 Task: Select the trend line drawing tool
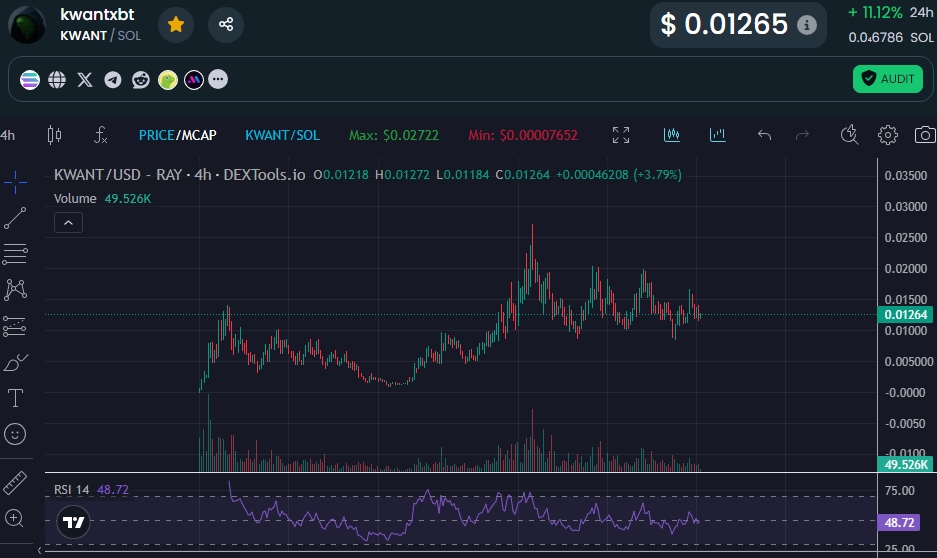(15, 218)
